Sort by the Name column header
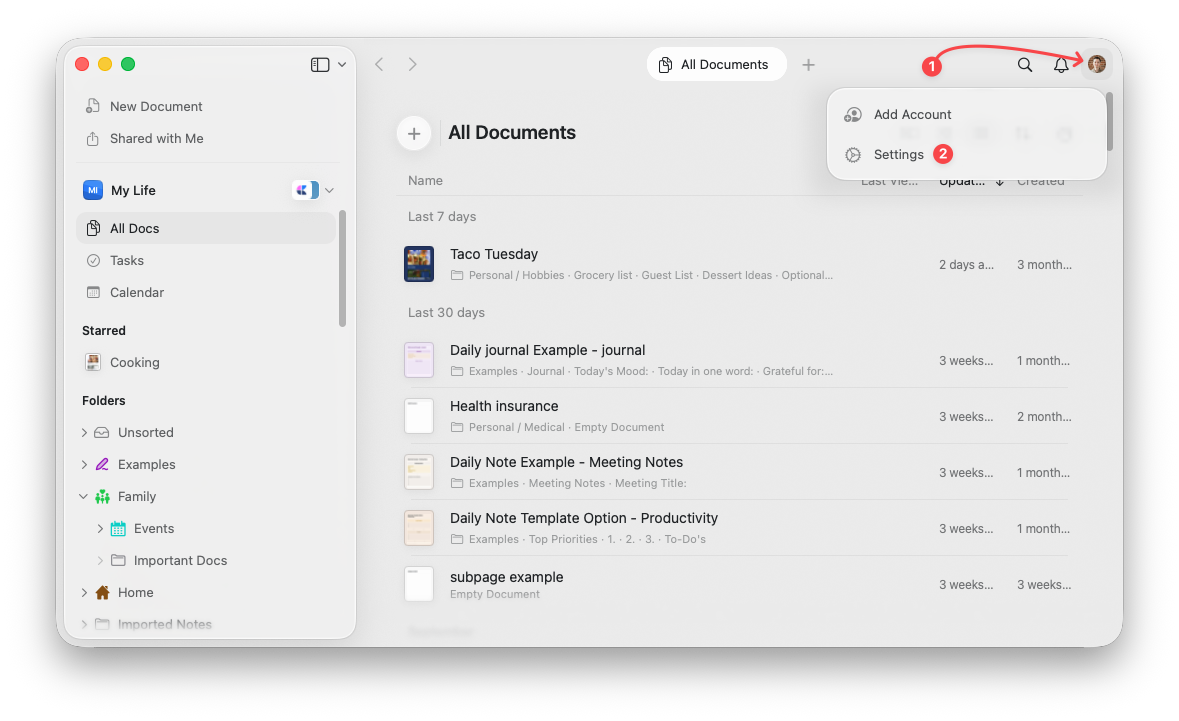The image size is (1179, 721). [426, 180]
